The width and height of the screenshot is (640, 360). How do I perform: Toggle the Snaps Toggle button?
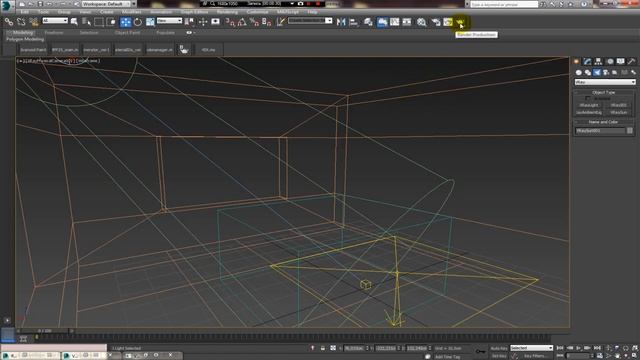230,22
